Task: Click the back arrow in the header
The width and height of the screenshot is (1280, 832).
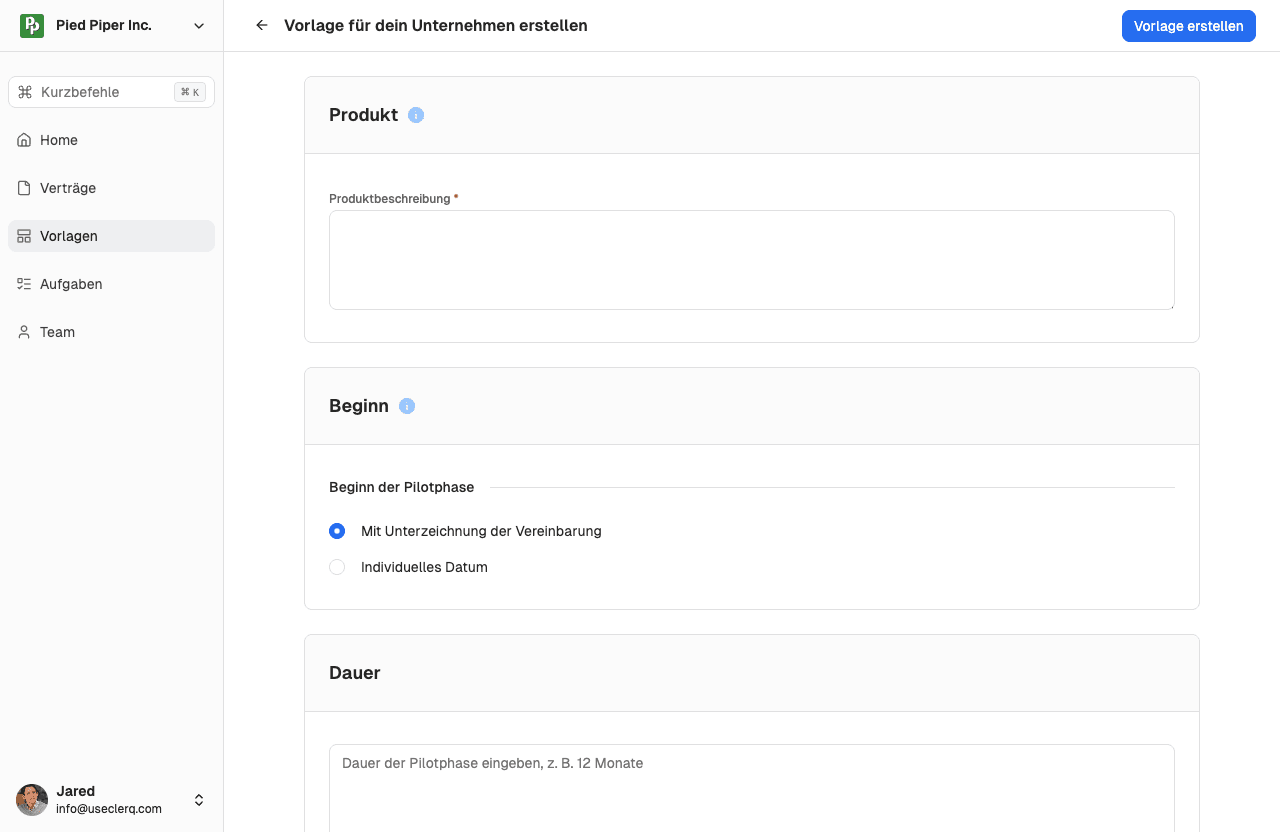Action: [262, 25]
